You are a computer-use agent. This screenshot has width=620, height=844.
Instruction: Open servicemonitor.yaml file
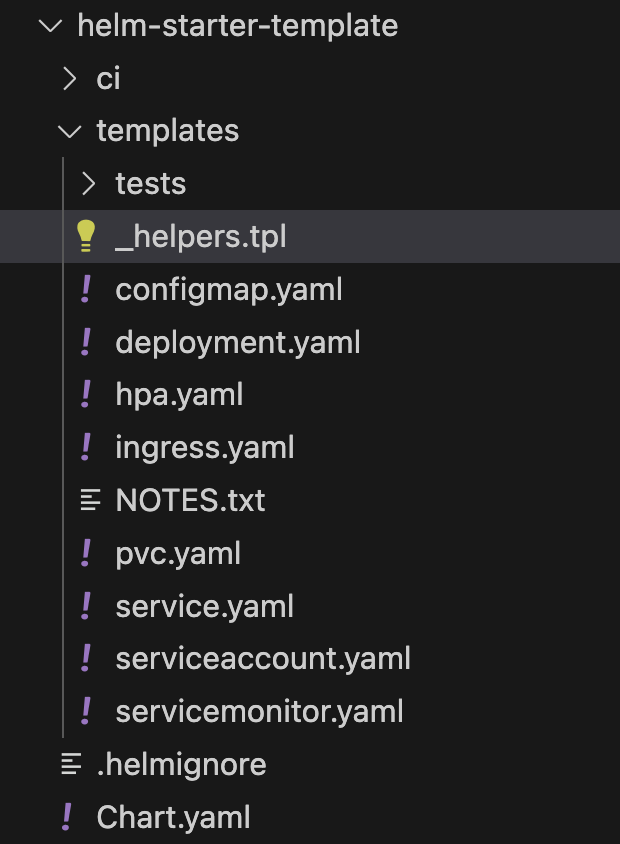[x=259, y=711]
